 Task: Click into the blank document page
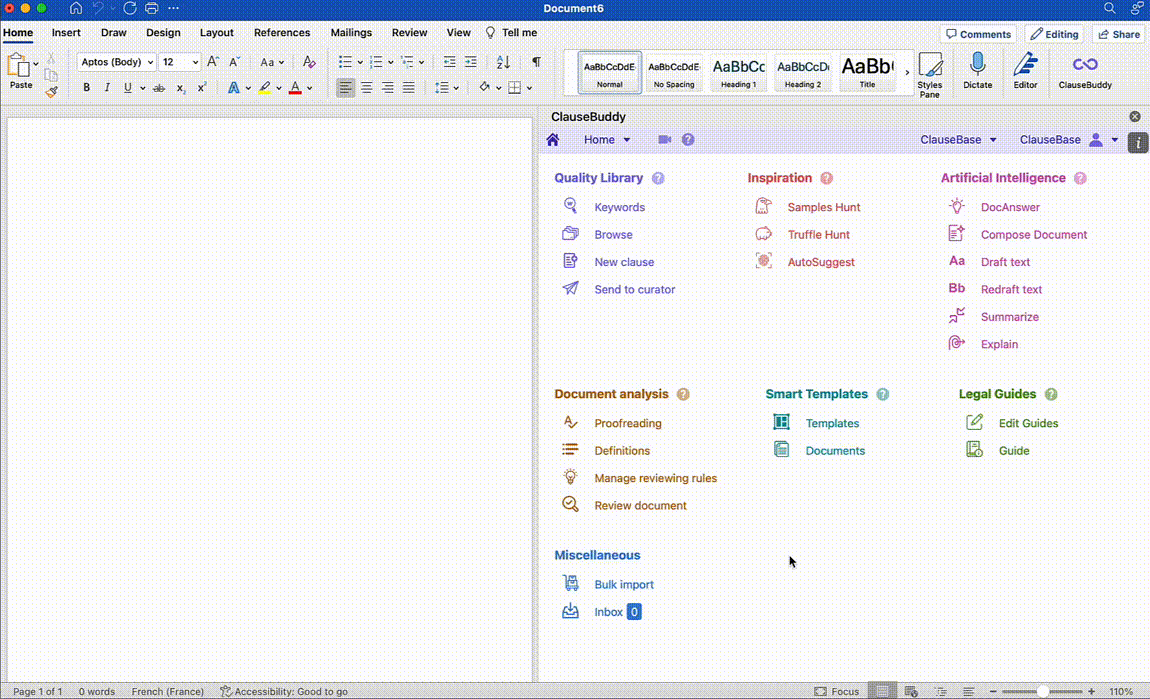pyautogui.click(x=269, y=399)
